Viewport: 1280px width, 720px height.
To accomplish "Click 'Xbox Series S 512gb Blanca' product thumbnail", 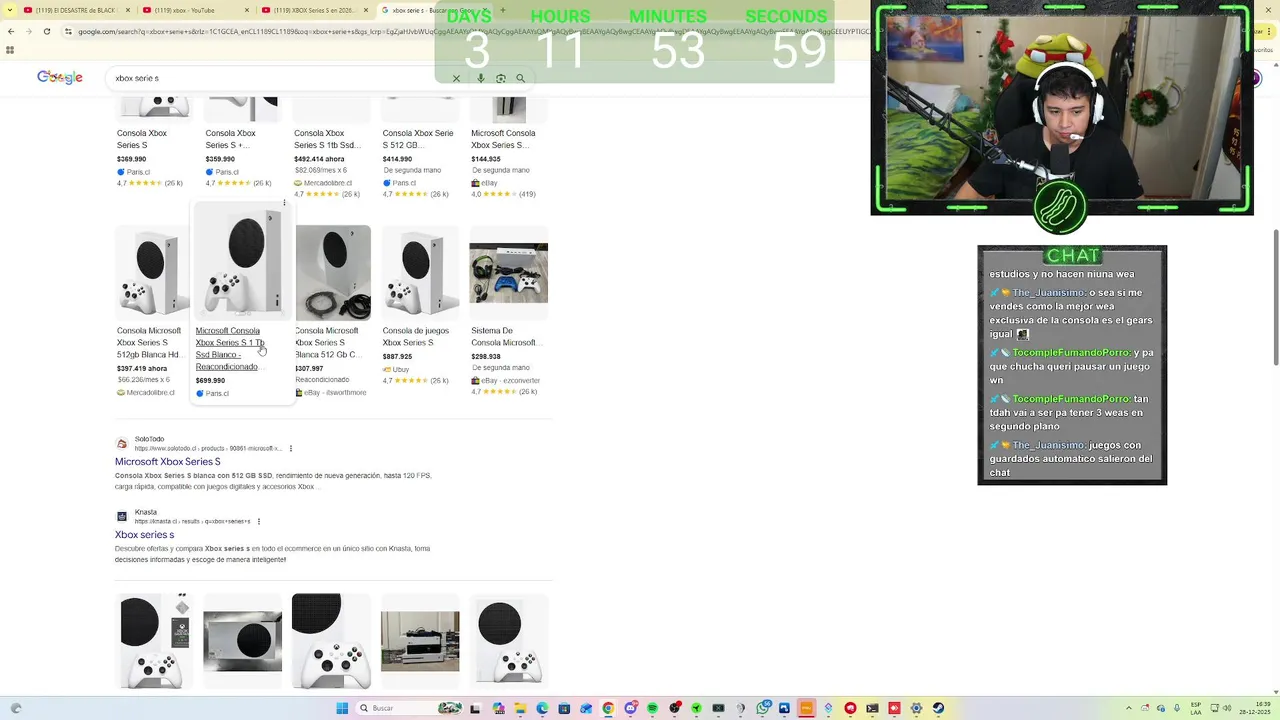I will pyautogui.click(x=153, y=272).
